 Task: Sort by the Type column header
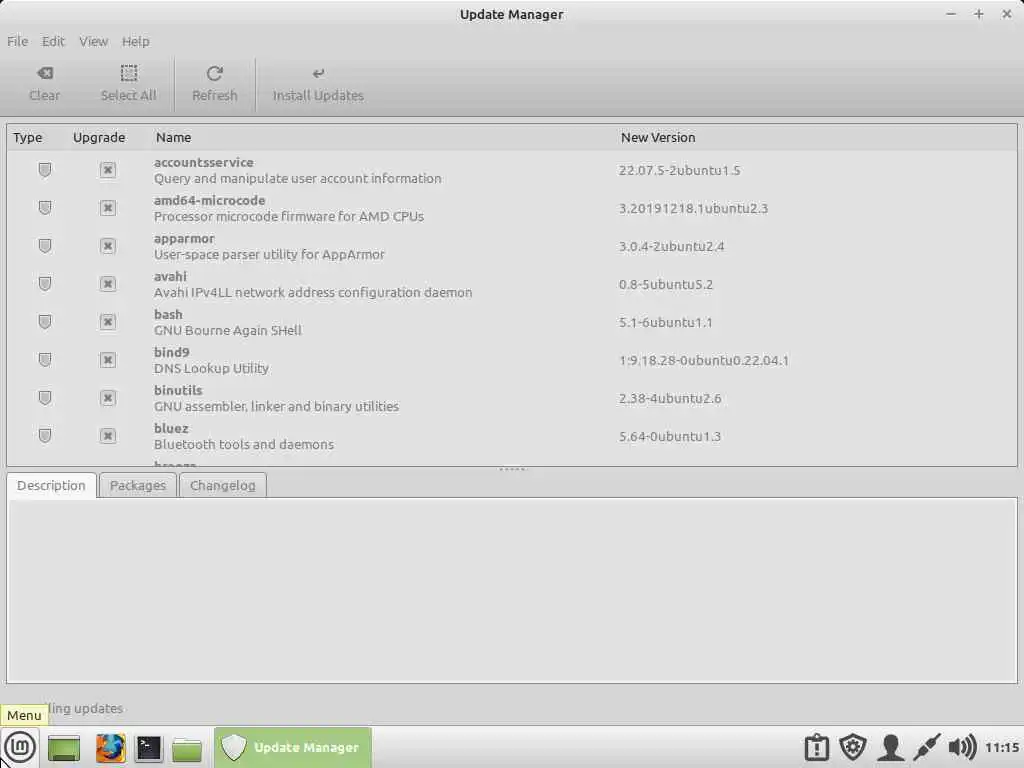(x=27, y=138)
